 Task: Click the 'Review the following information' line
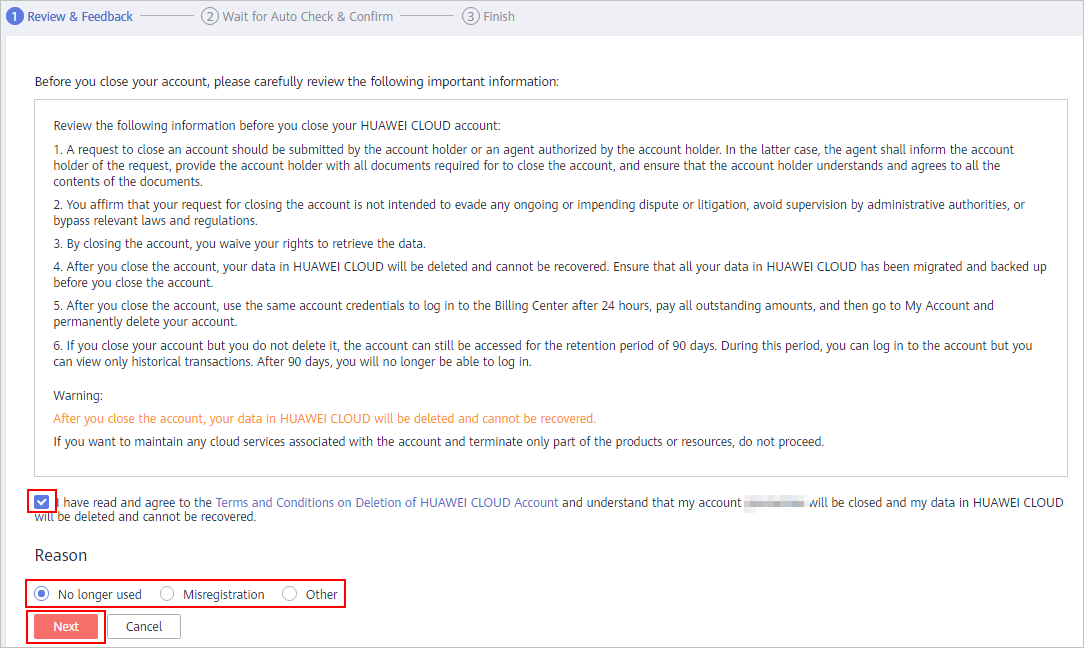(x=276, y=126)
